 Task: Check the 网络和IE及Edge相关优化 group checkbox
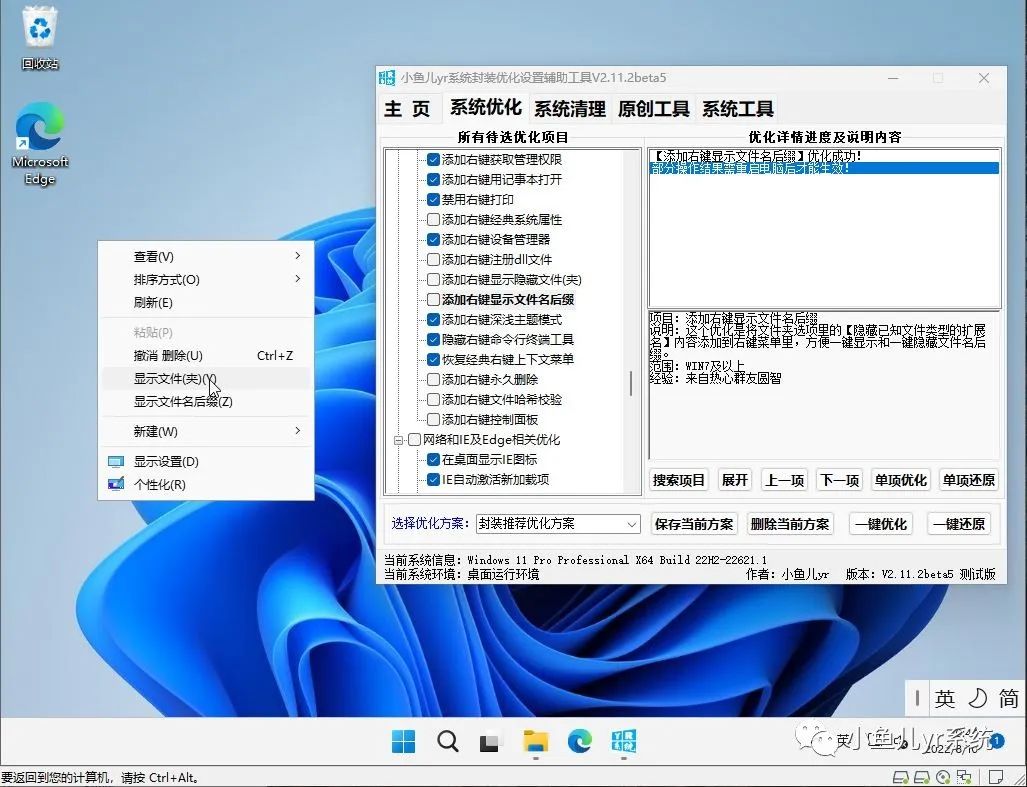[414, 439]
